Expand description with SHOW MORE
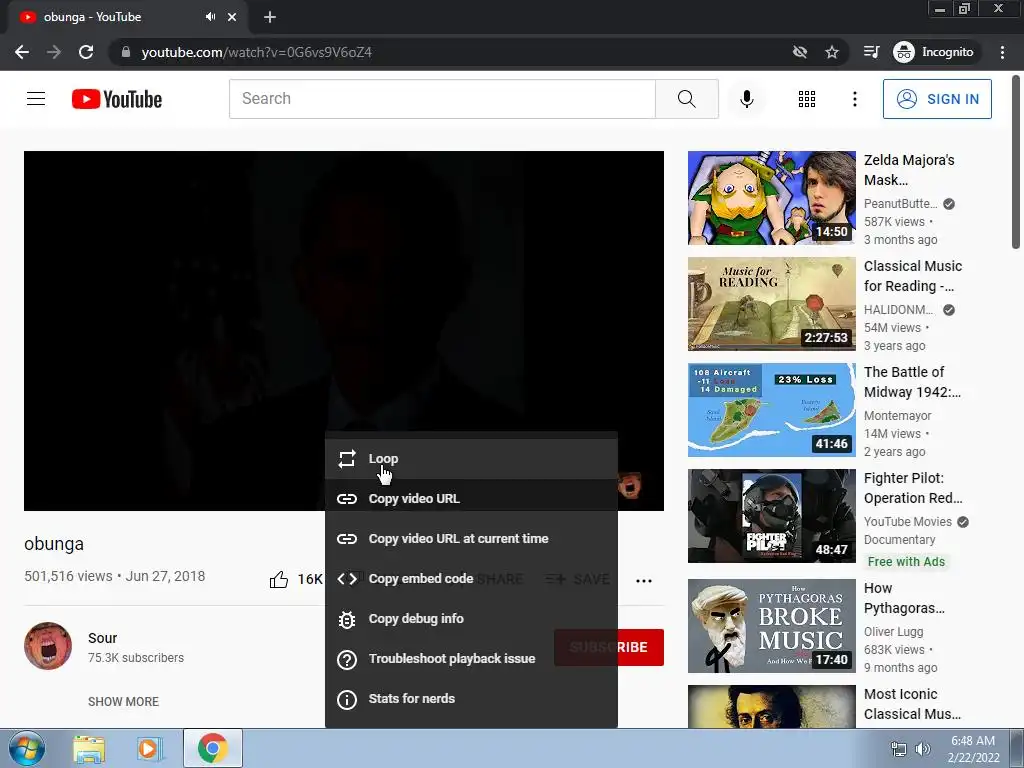 [123, 701]
